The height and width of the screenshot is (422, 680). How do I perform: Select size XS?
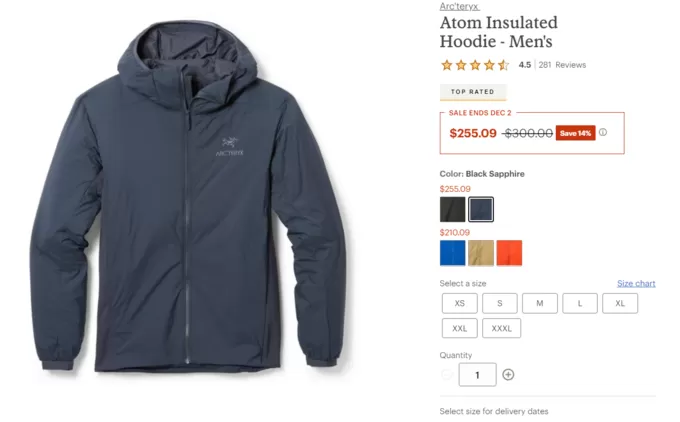(x=460, y=303)
